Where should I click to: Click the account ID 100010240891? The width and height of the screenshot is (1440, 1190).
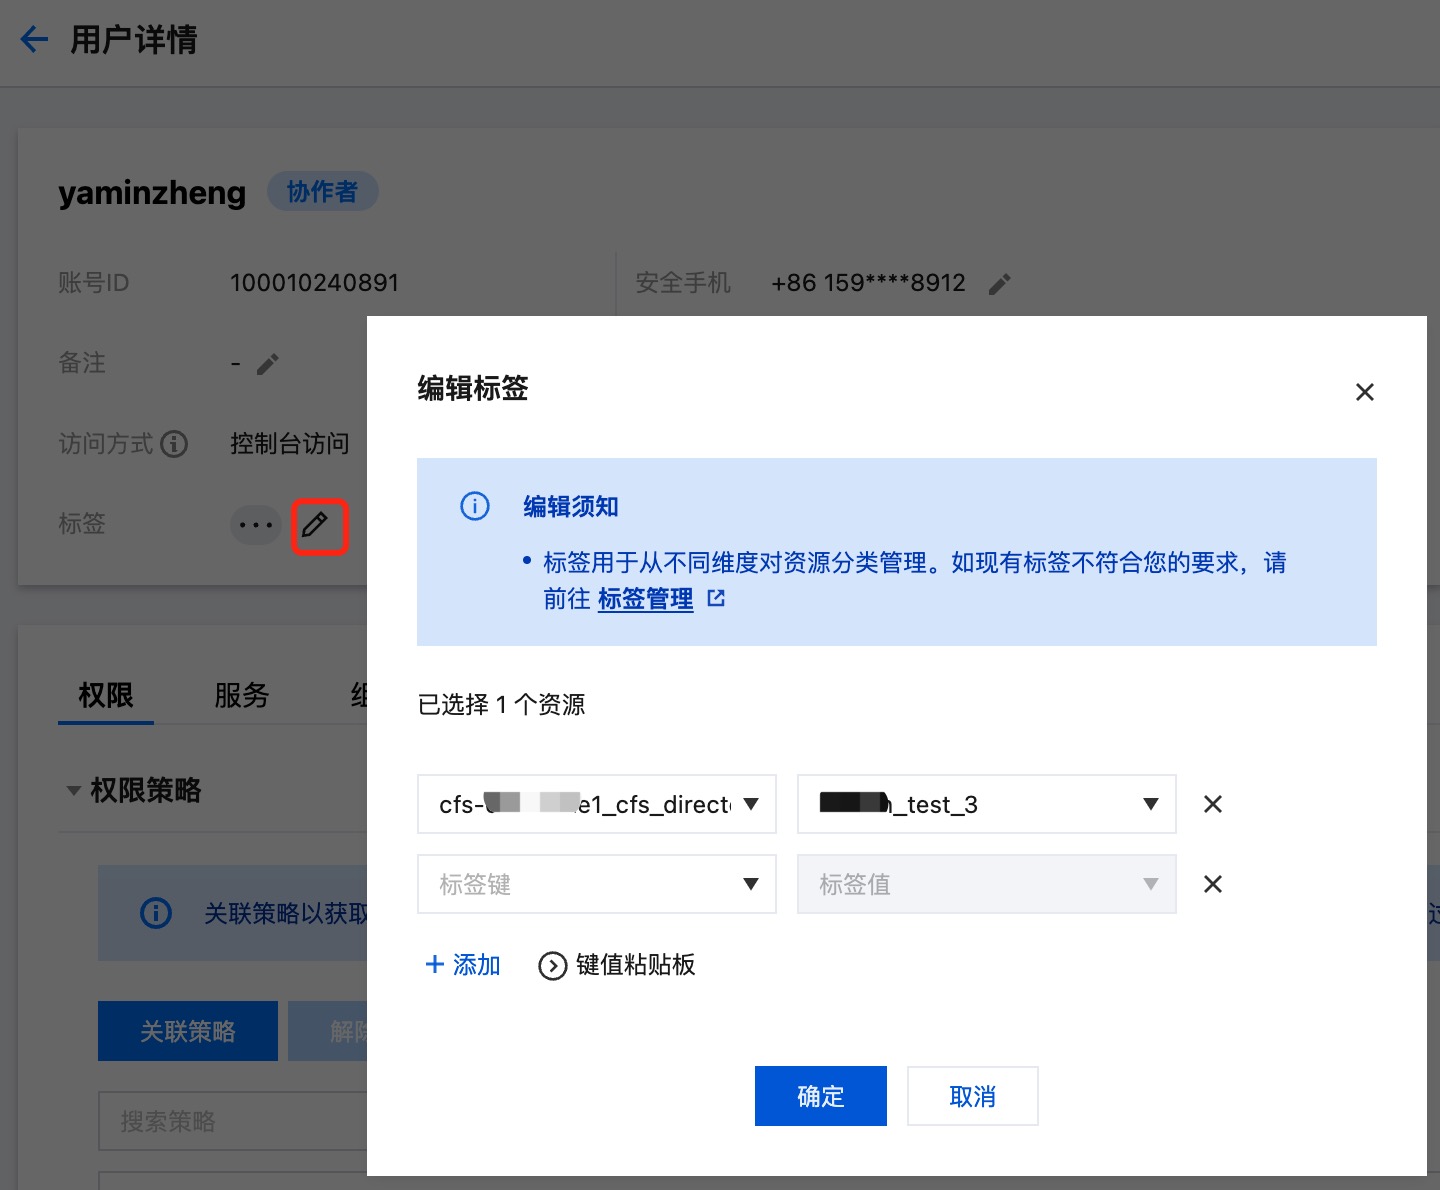click(315, 283)
